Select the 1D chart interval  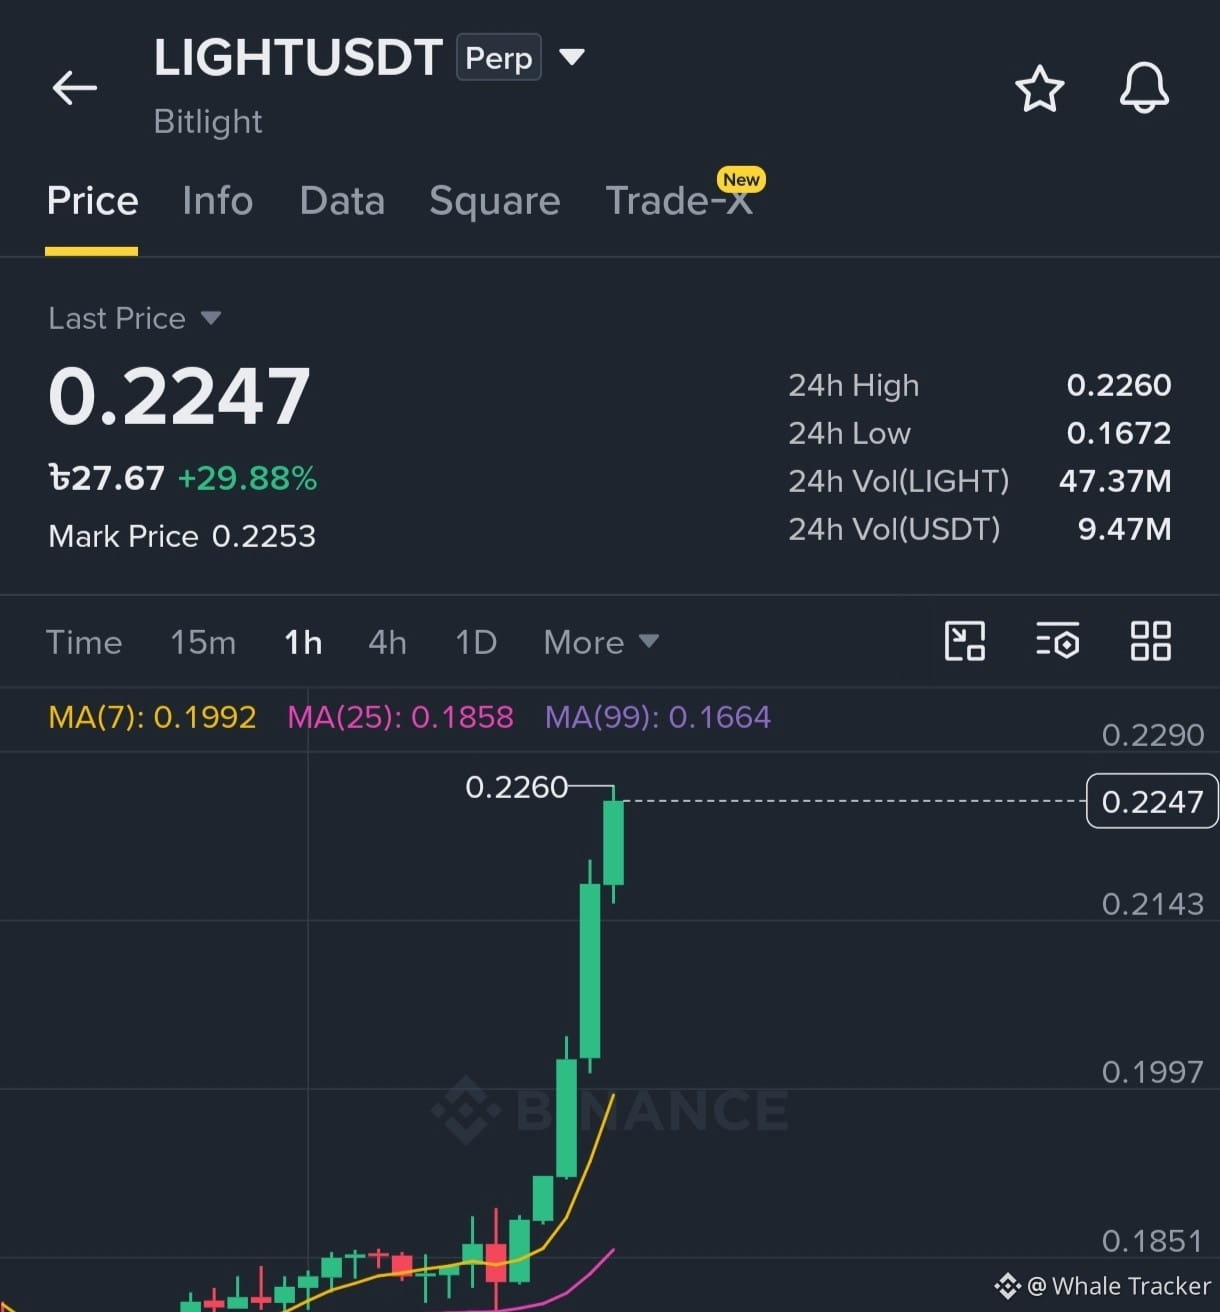coord(476,642)
